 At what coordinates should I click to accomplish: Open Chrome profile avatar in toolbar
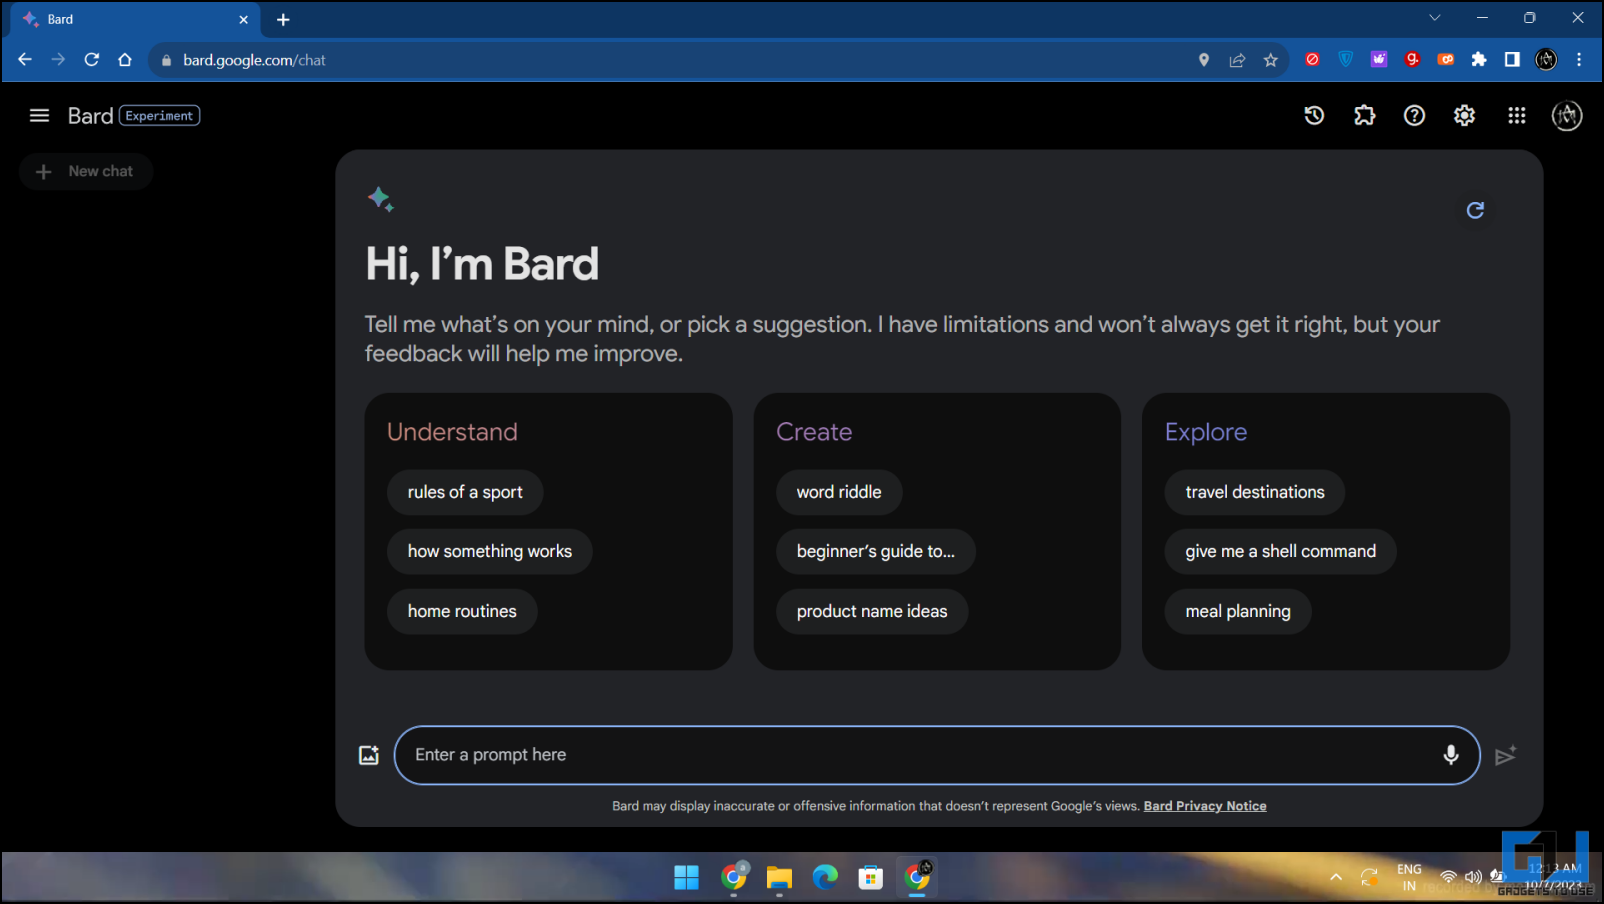pyautogui.click(x=1546, y=60)
